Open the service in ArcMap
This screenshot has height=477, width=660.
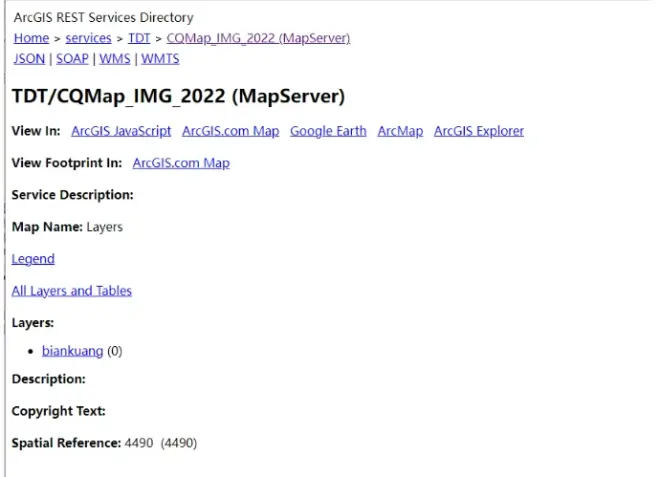point(400,131)
